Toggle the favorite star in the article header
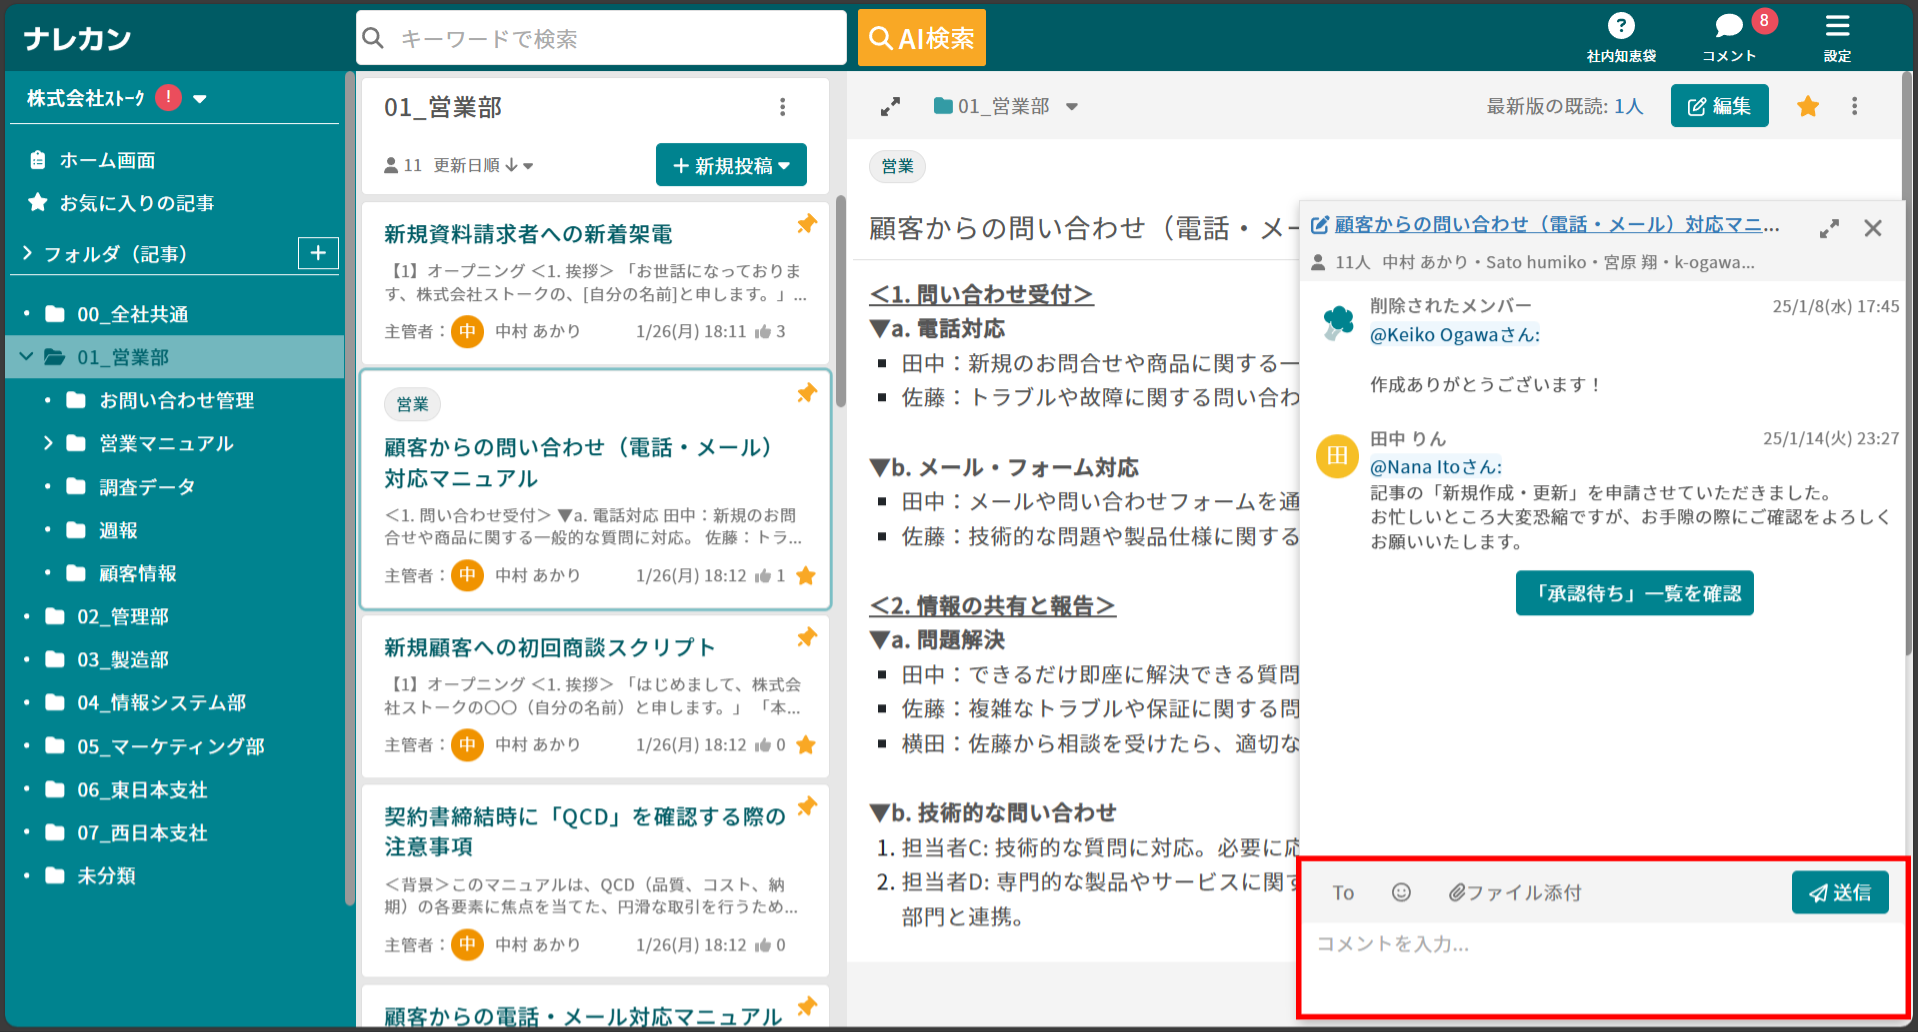This screenshot has width=1918, height=1032. click(1807, 106)
